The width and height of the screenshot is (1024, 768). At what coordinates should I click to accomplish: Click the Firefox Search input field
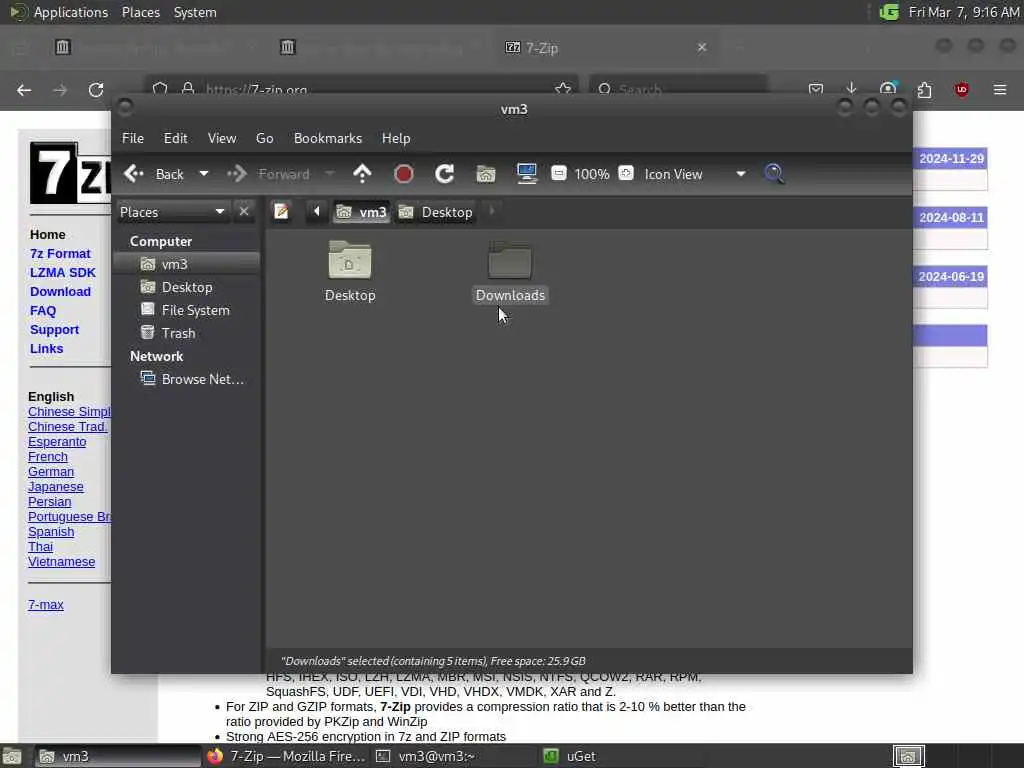tap(679, 88)
